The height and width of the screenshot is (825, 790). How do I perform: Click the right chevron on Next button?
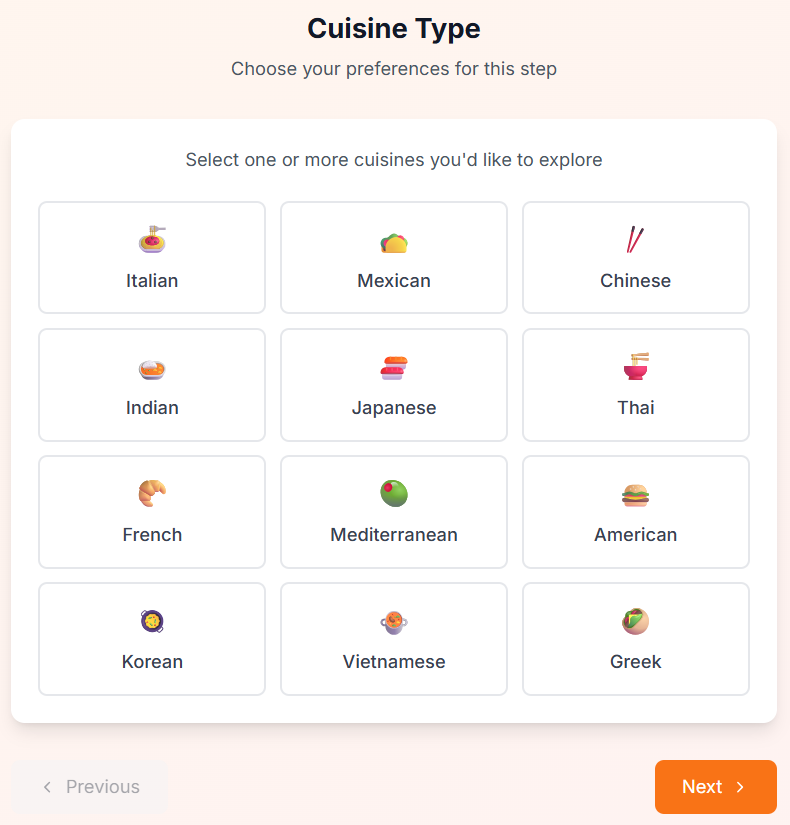(x=741, y=787)
